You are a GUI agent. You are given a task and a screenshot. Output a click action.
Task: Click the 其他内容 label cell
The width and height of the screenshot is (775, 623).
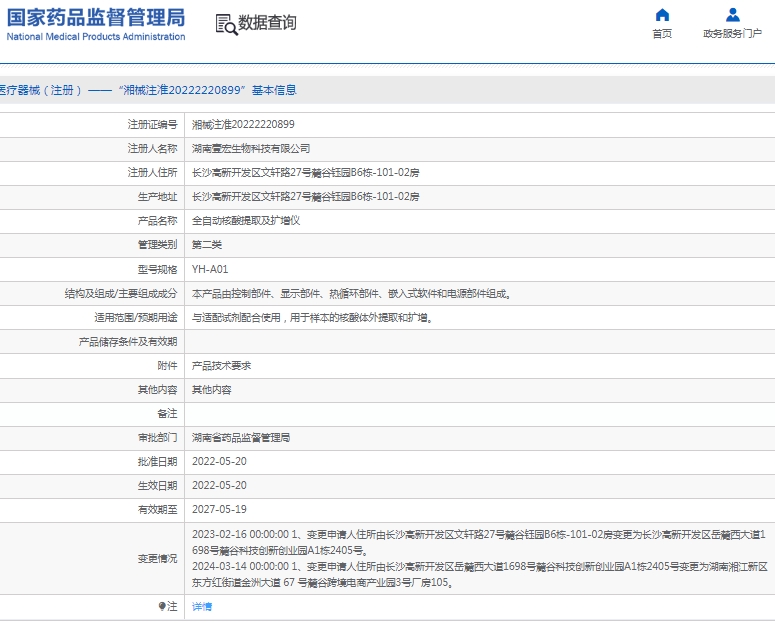(x=157, y=390)
